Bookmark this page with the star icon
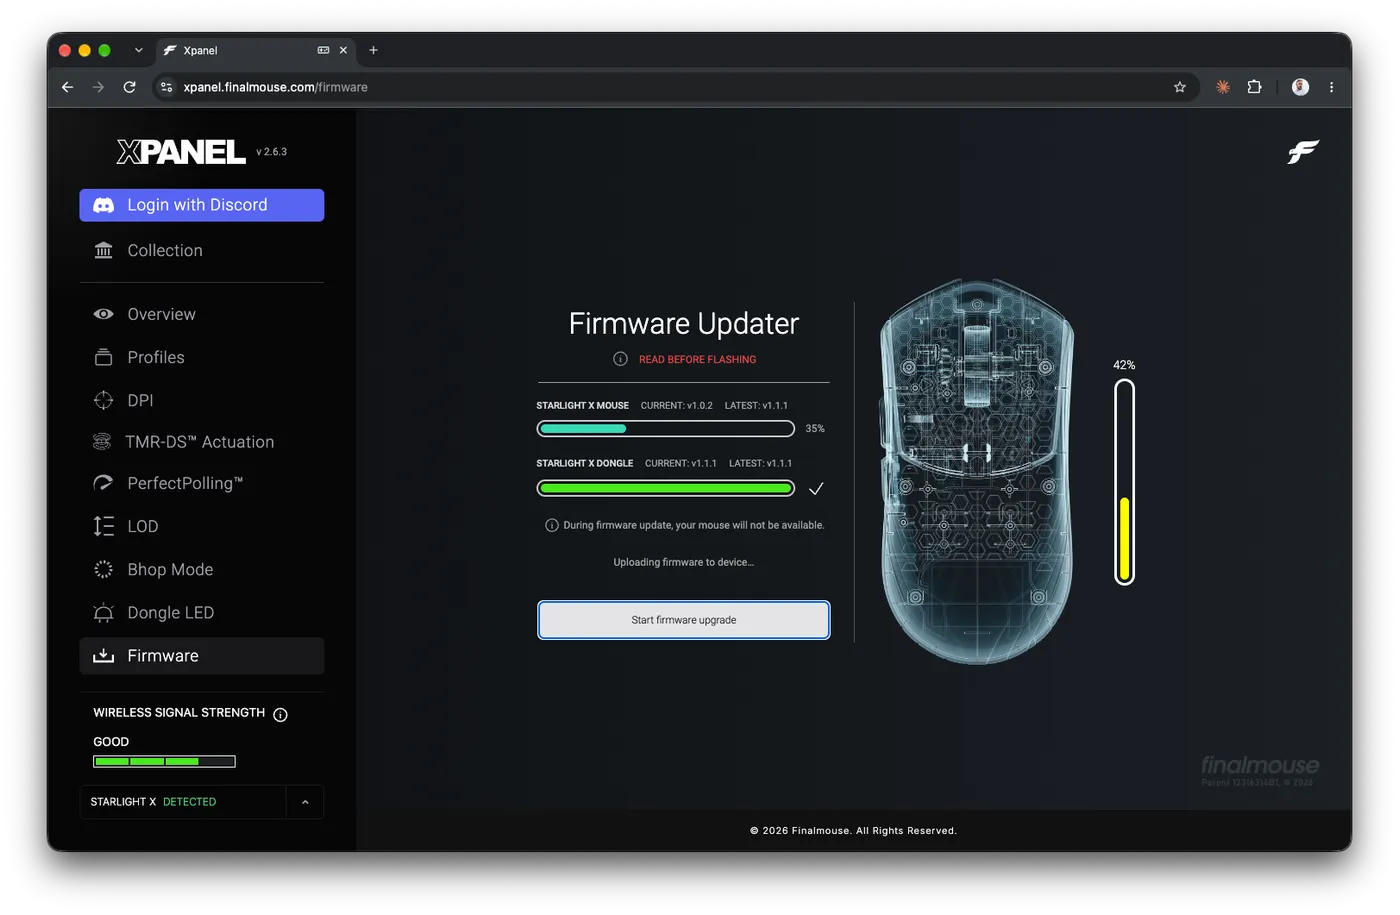 coord(1180,87)
